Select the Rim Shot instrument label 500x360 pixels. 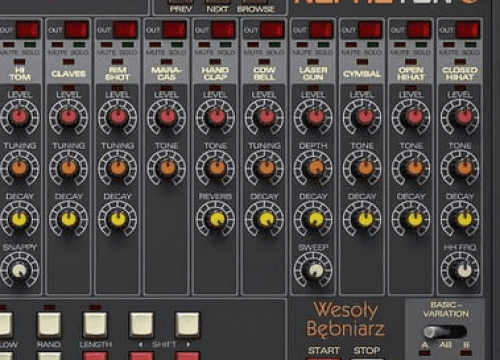click(117, 74)
